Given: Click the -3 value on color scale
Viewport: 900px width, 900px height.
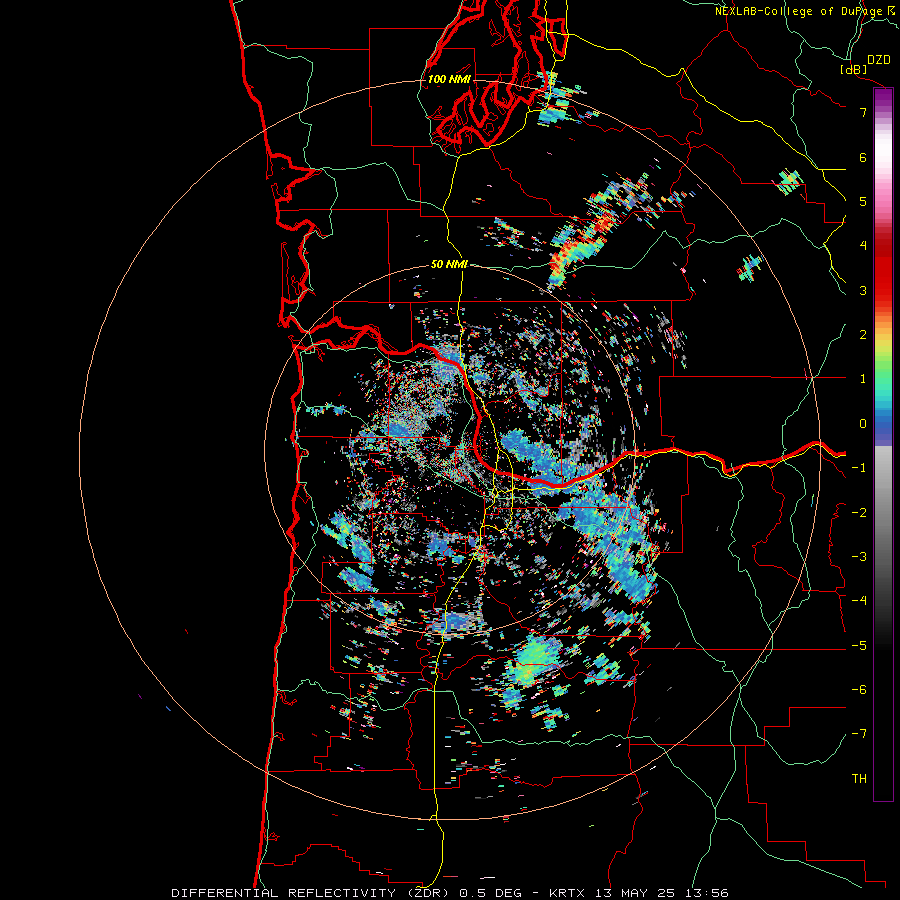Looking at the screenshot, I should pyautogui.click(x=859, y=557).
